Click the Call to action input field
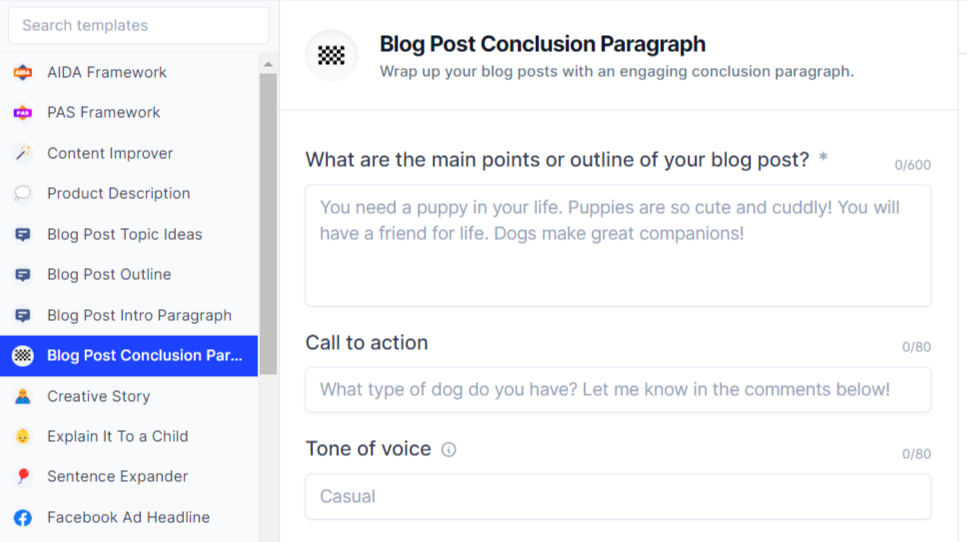 click(x=618, y=389)
